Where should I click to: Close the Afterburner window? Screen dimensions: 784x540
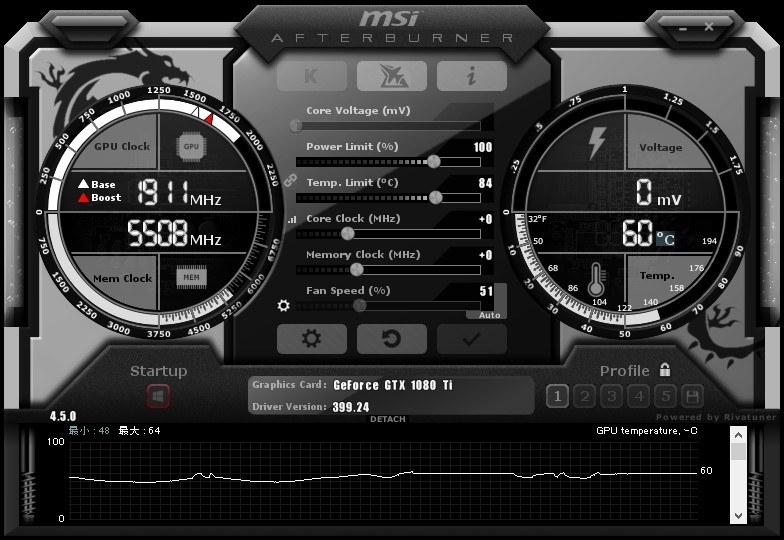[709, 26]
